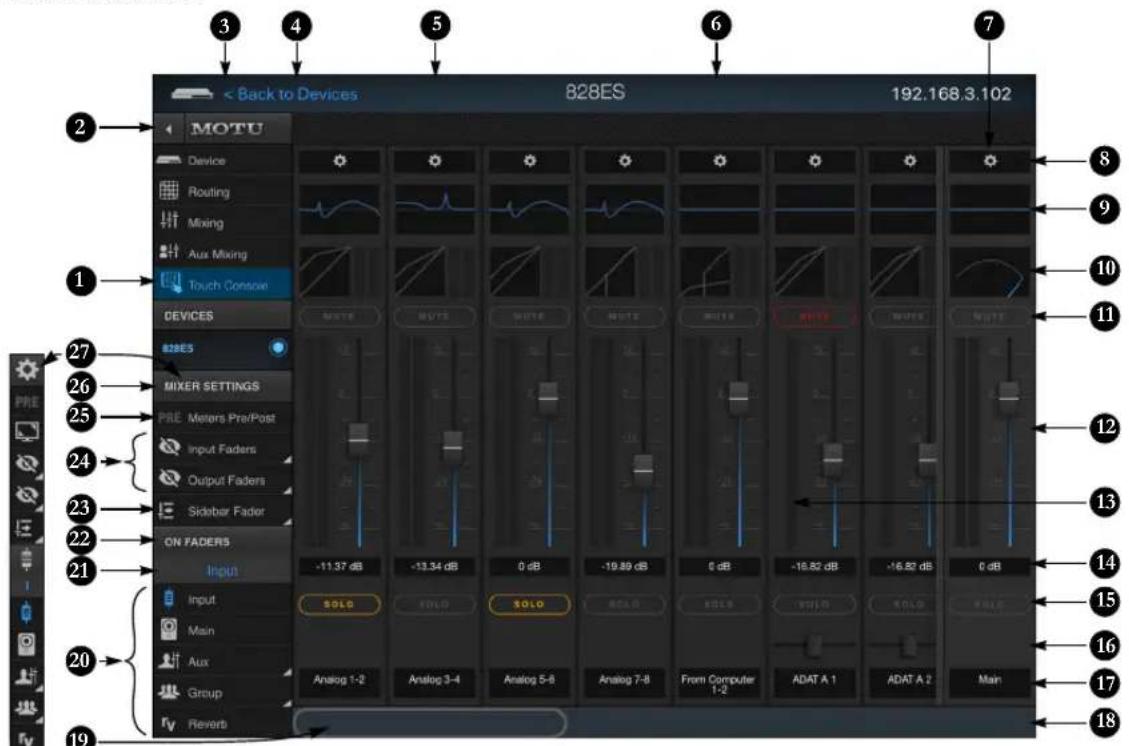Viewport: 1129px width, 746px height.
Task: Click the Aux icon in collapsed sidebar strip
Action: pos(27,676)
